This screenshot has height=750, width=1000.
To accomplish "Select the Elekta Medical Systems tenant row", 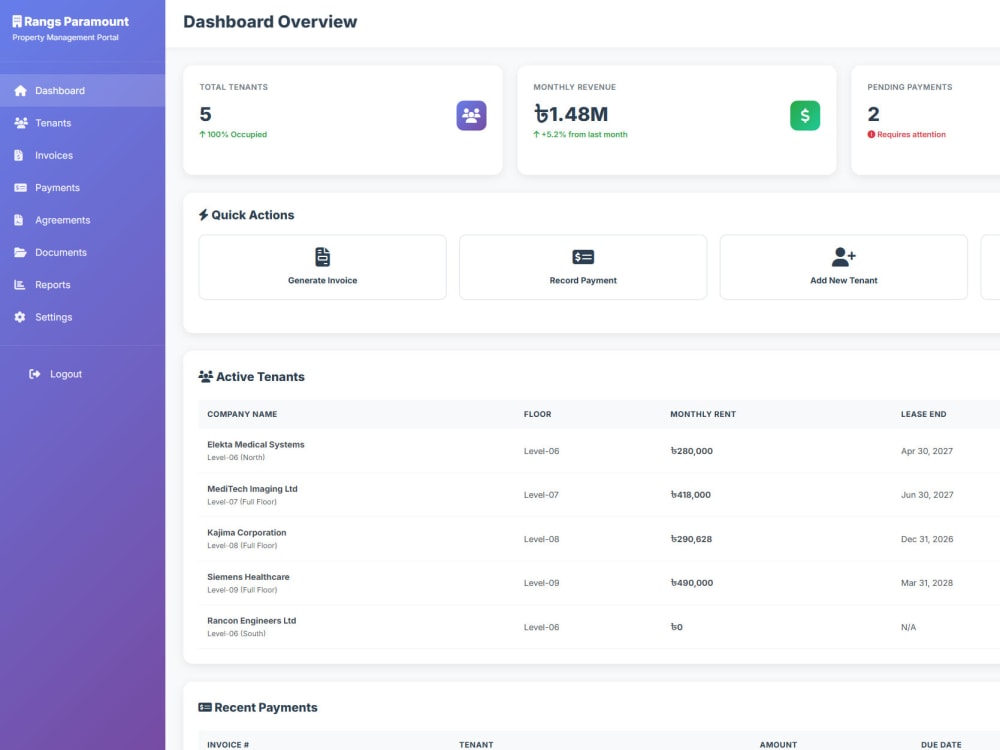I will pyautogui.click(x=599, y=451).
